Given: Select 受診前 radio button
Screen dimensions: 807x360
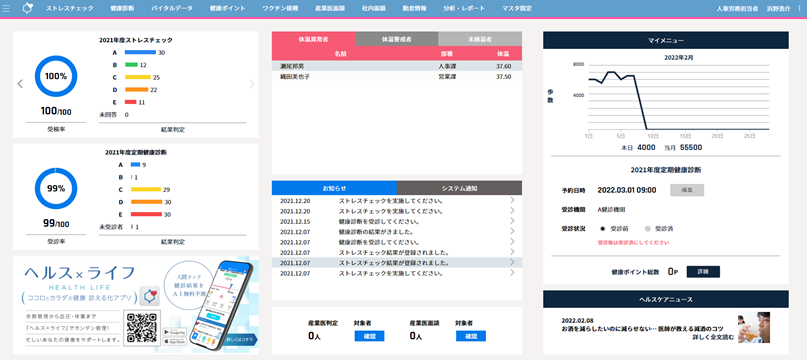Looking at the screenshot, I should click(603, 228).
